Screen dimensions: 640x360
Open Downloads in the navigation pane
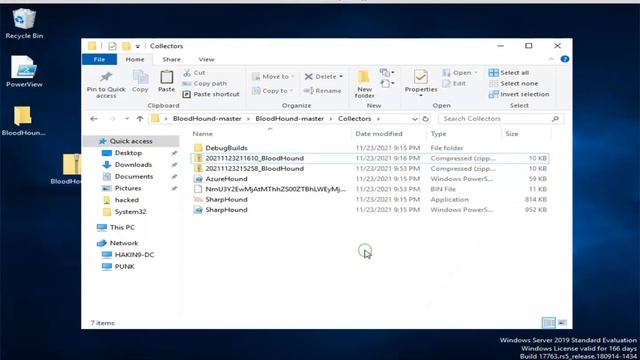coord(133,164)
